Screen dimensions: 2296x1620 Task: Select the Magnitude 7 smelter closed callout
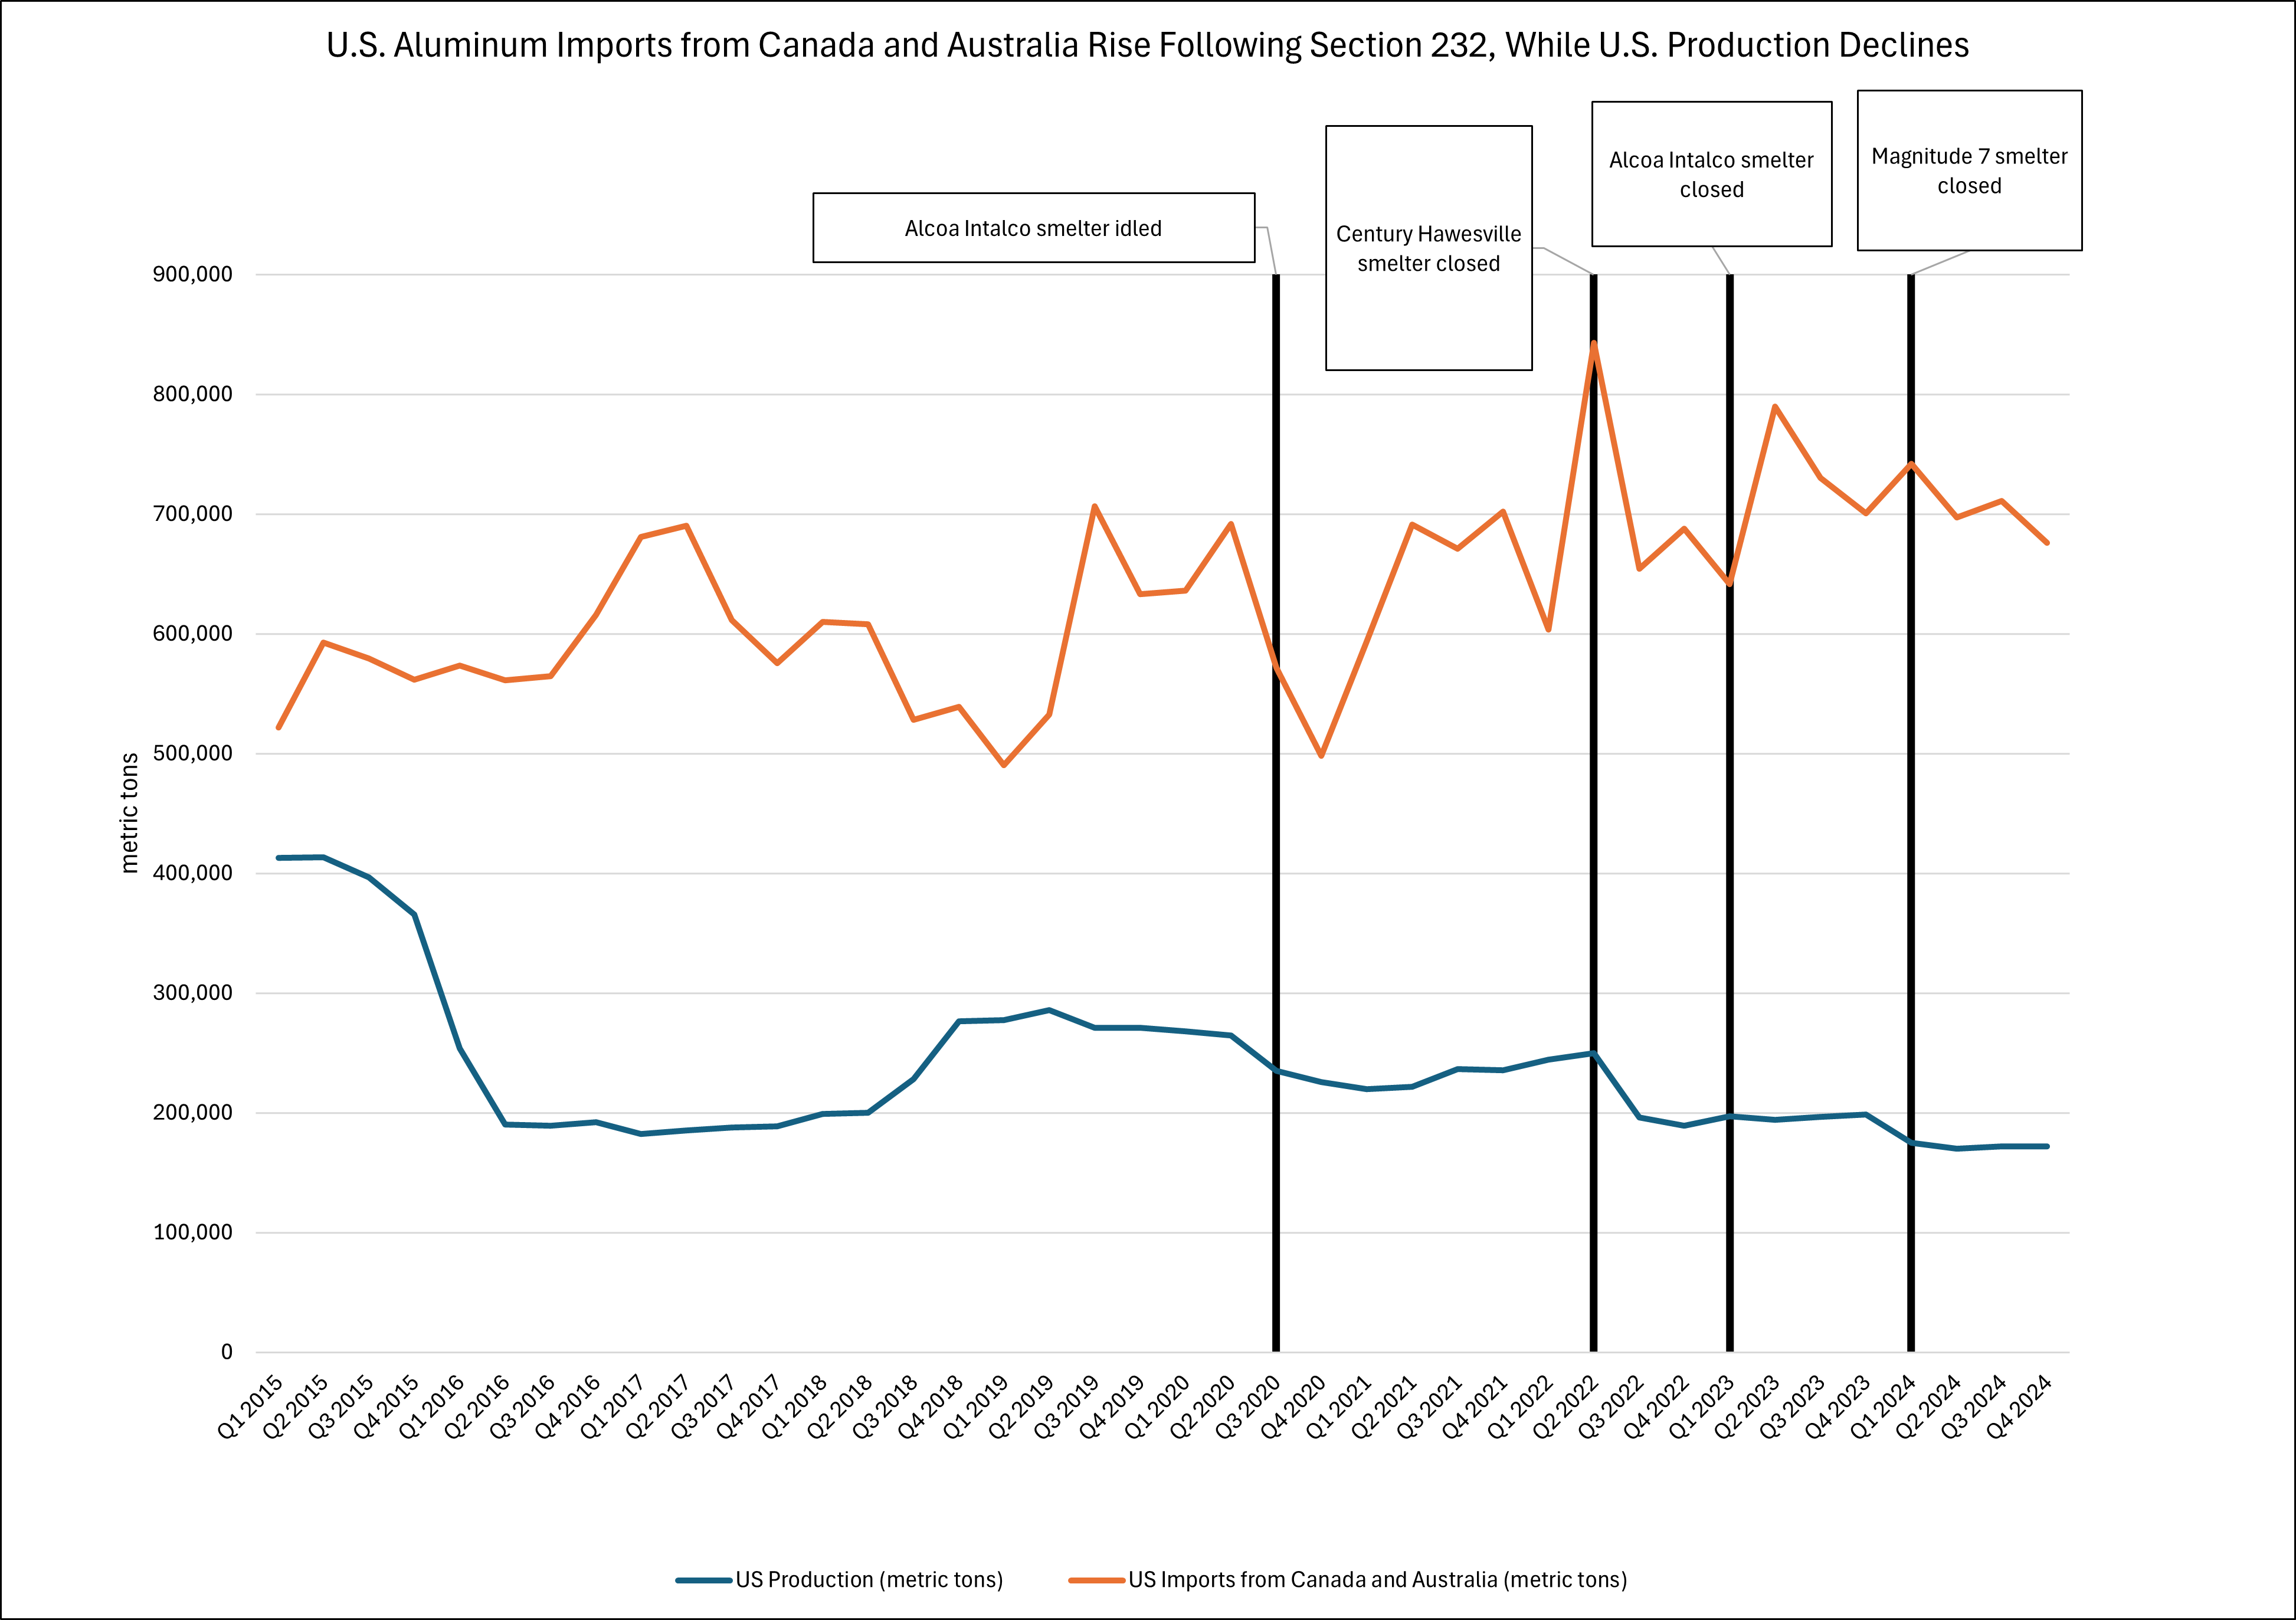[x=1969, y=170]
